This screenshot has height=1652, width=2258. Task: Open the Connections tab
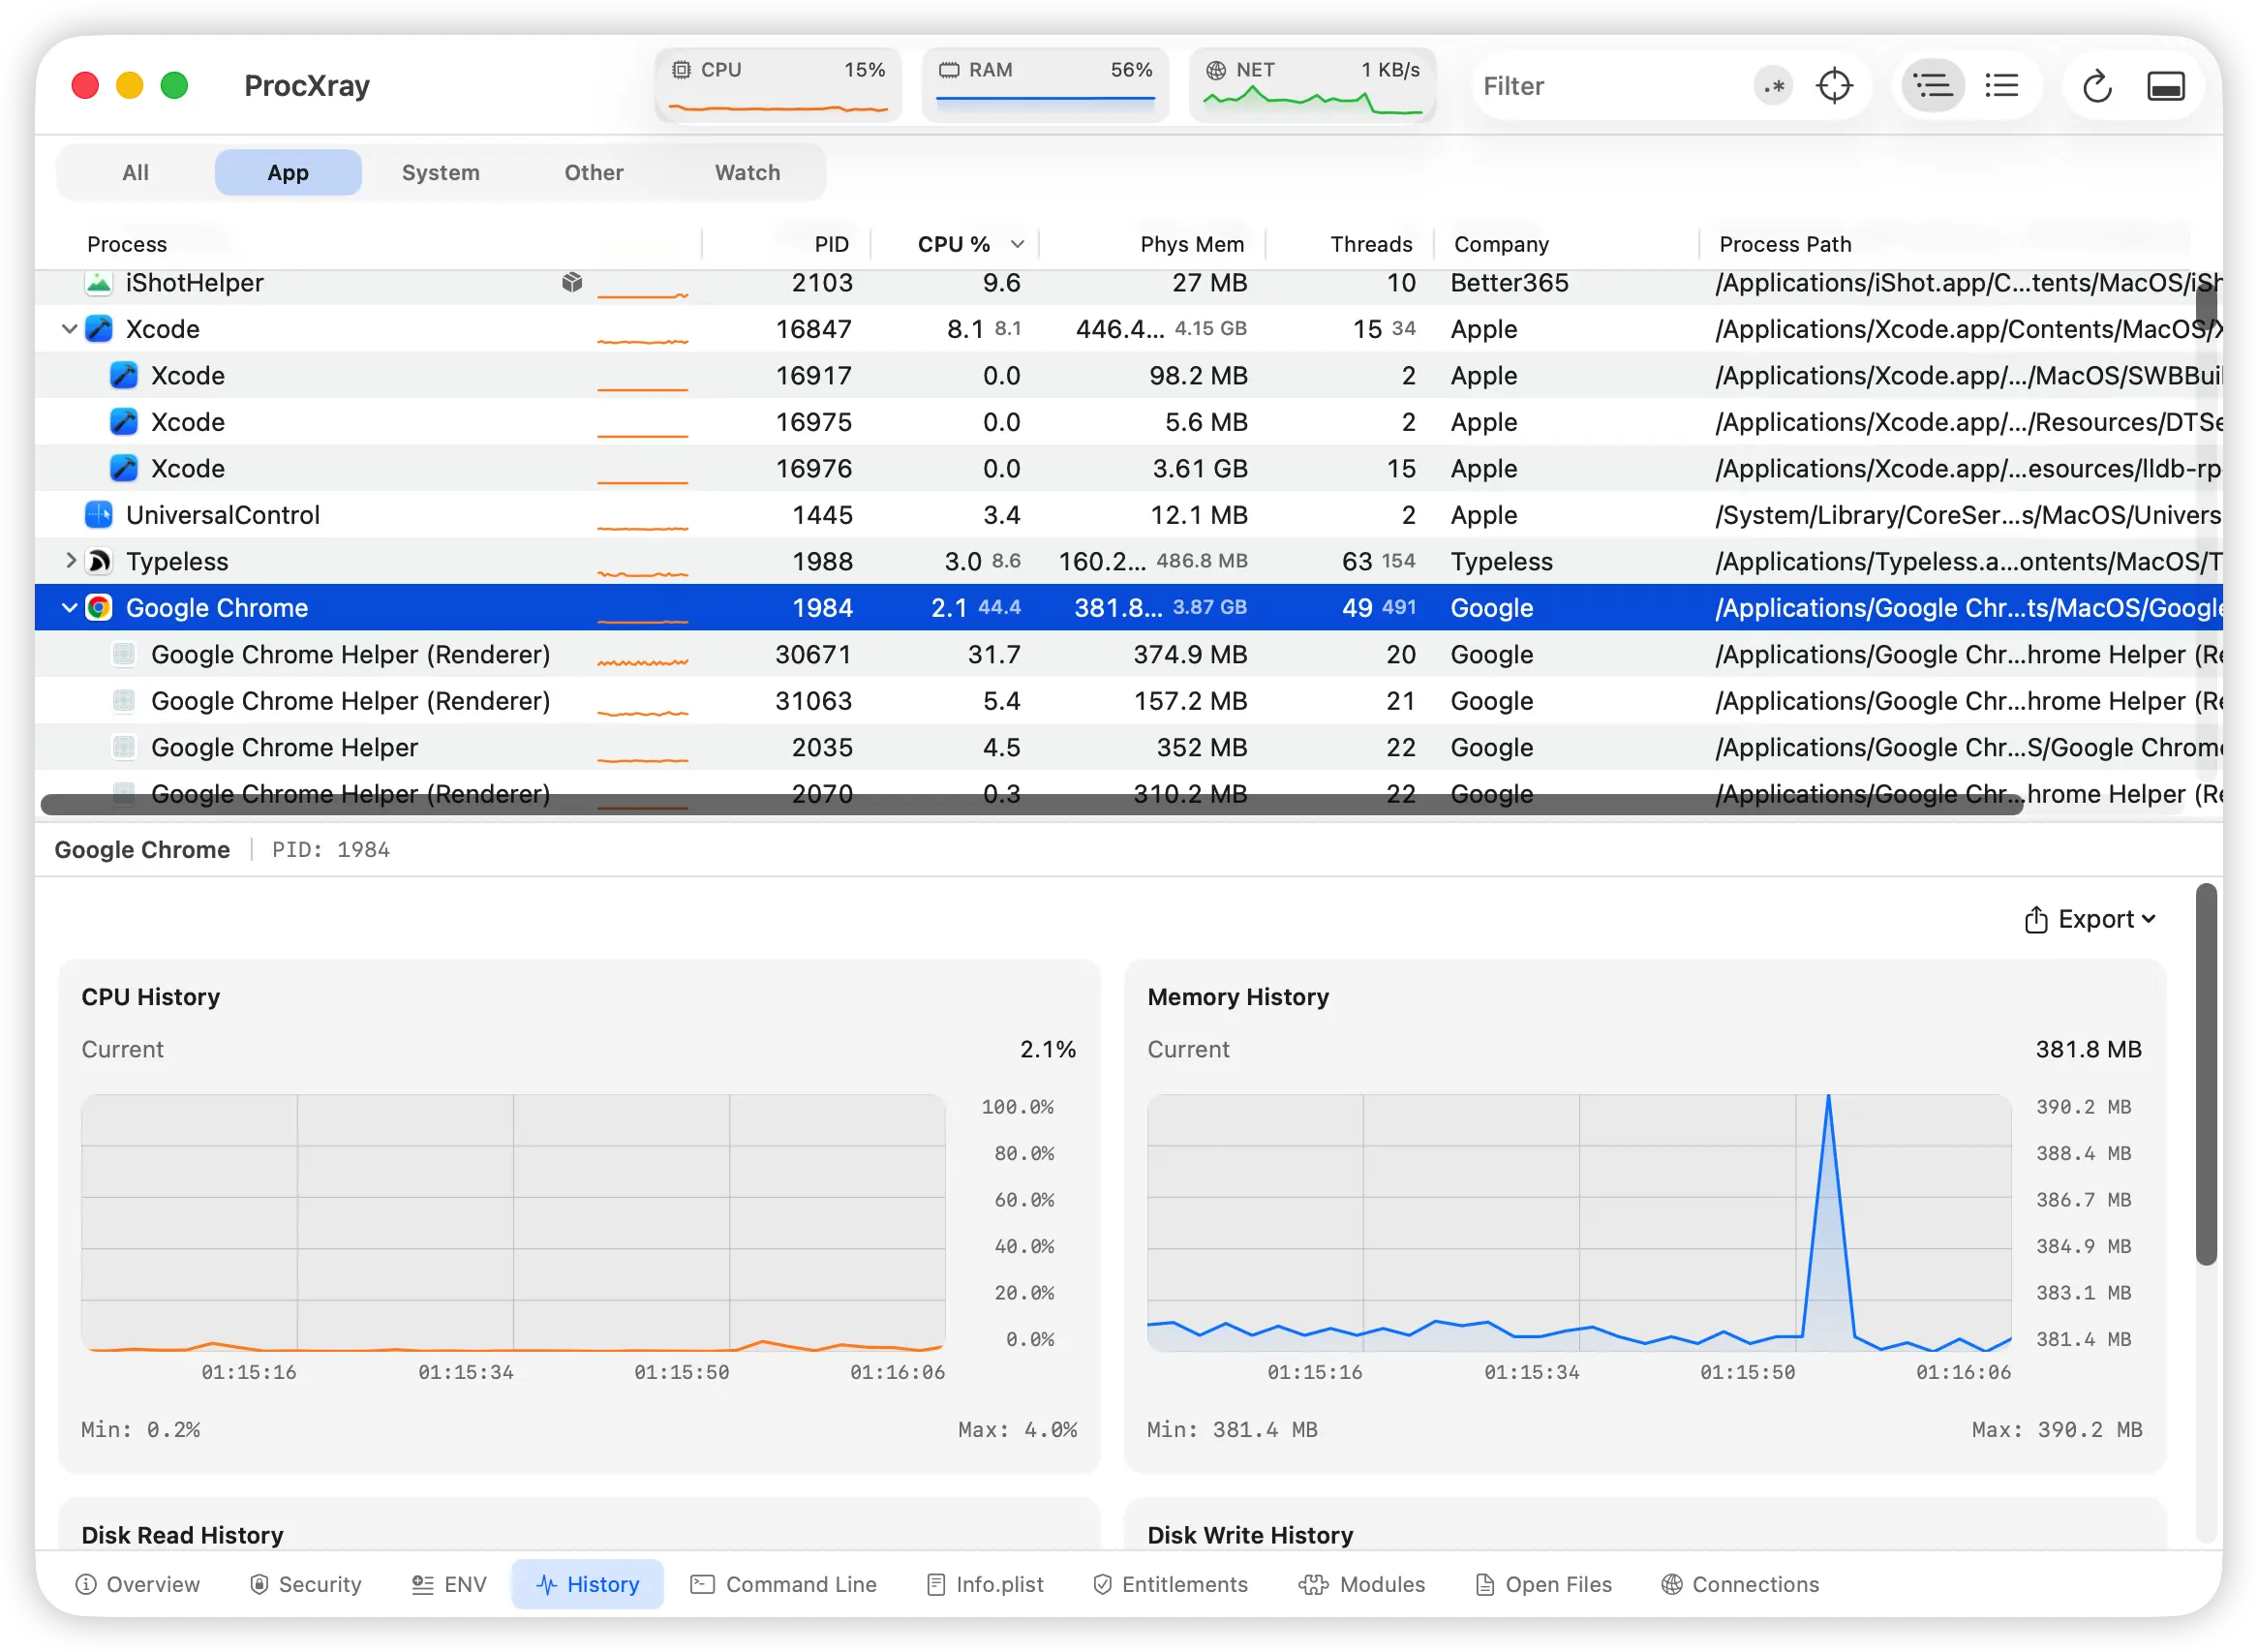click(1740, 1584)
